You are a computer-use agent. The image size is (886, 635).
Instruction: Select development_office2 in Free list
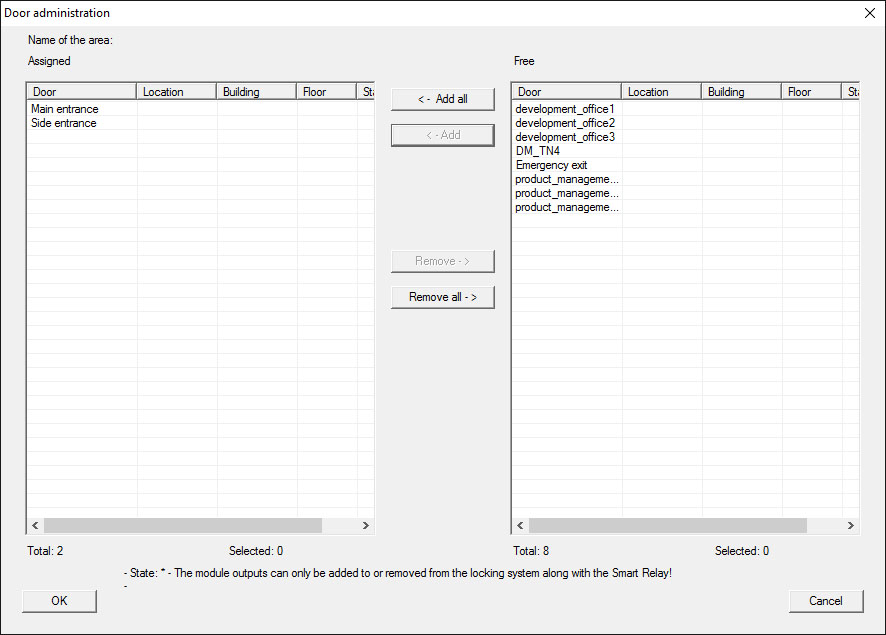click(565, 123)
